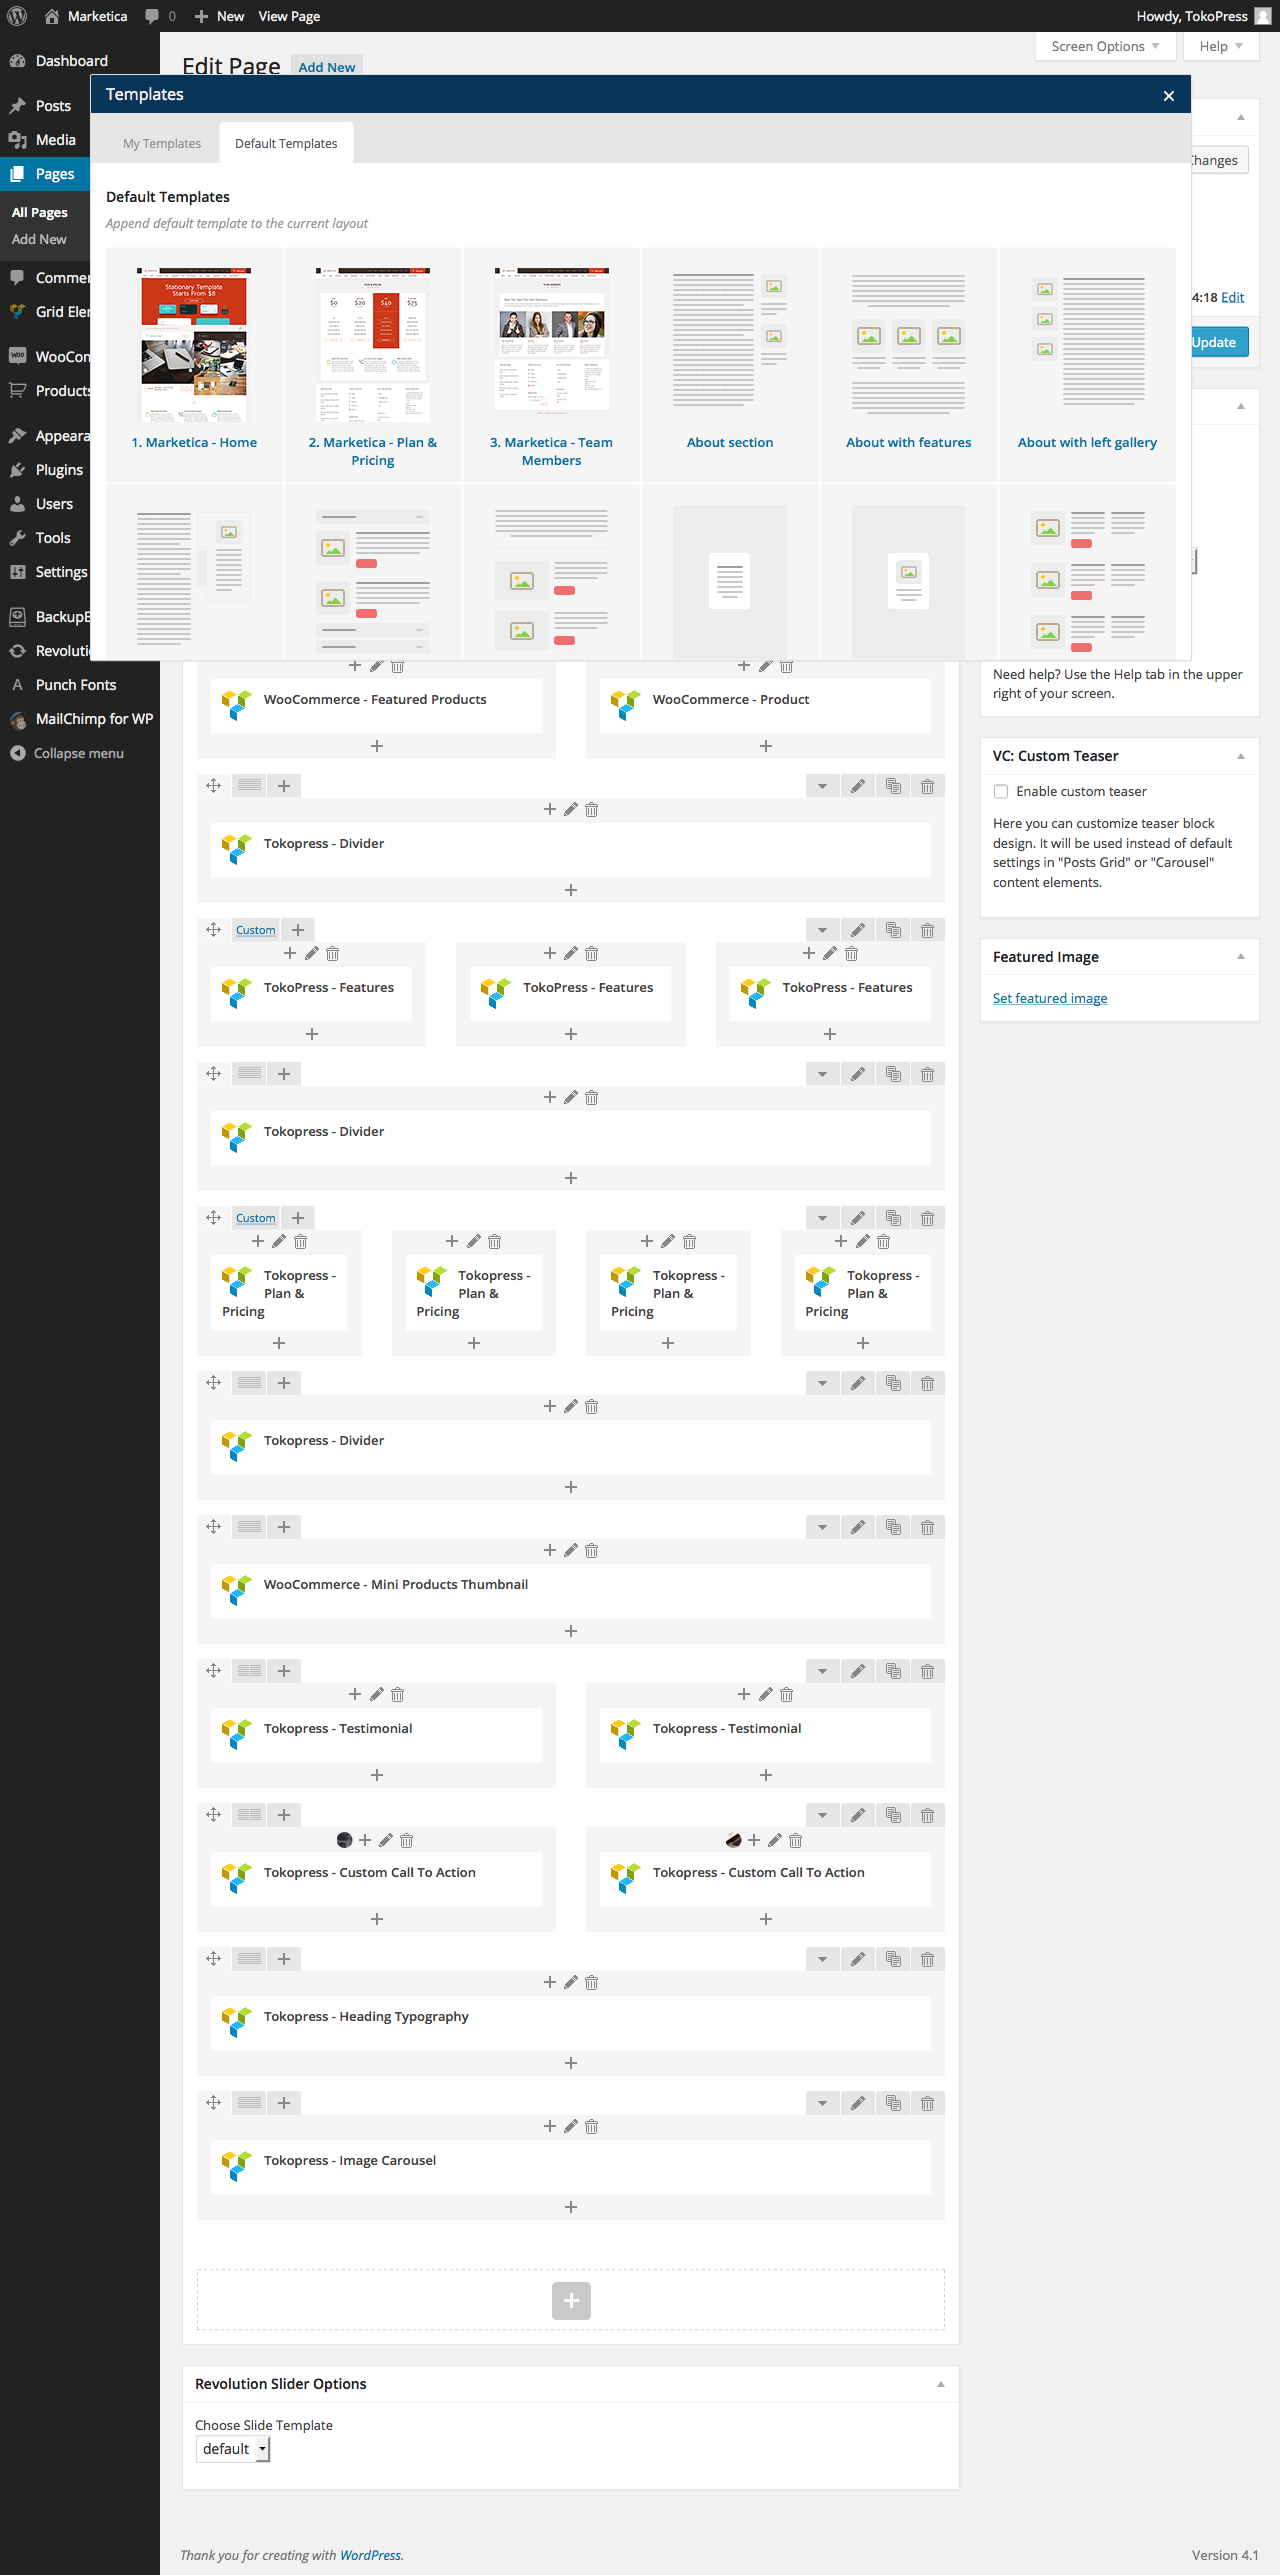Click drag-move handle of Testimonial row

click(x=213, y=1671)
